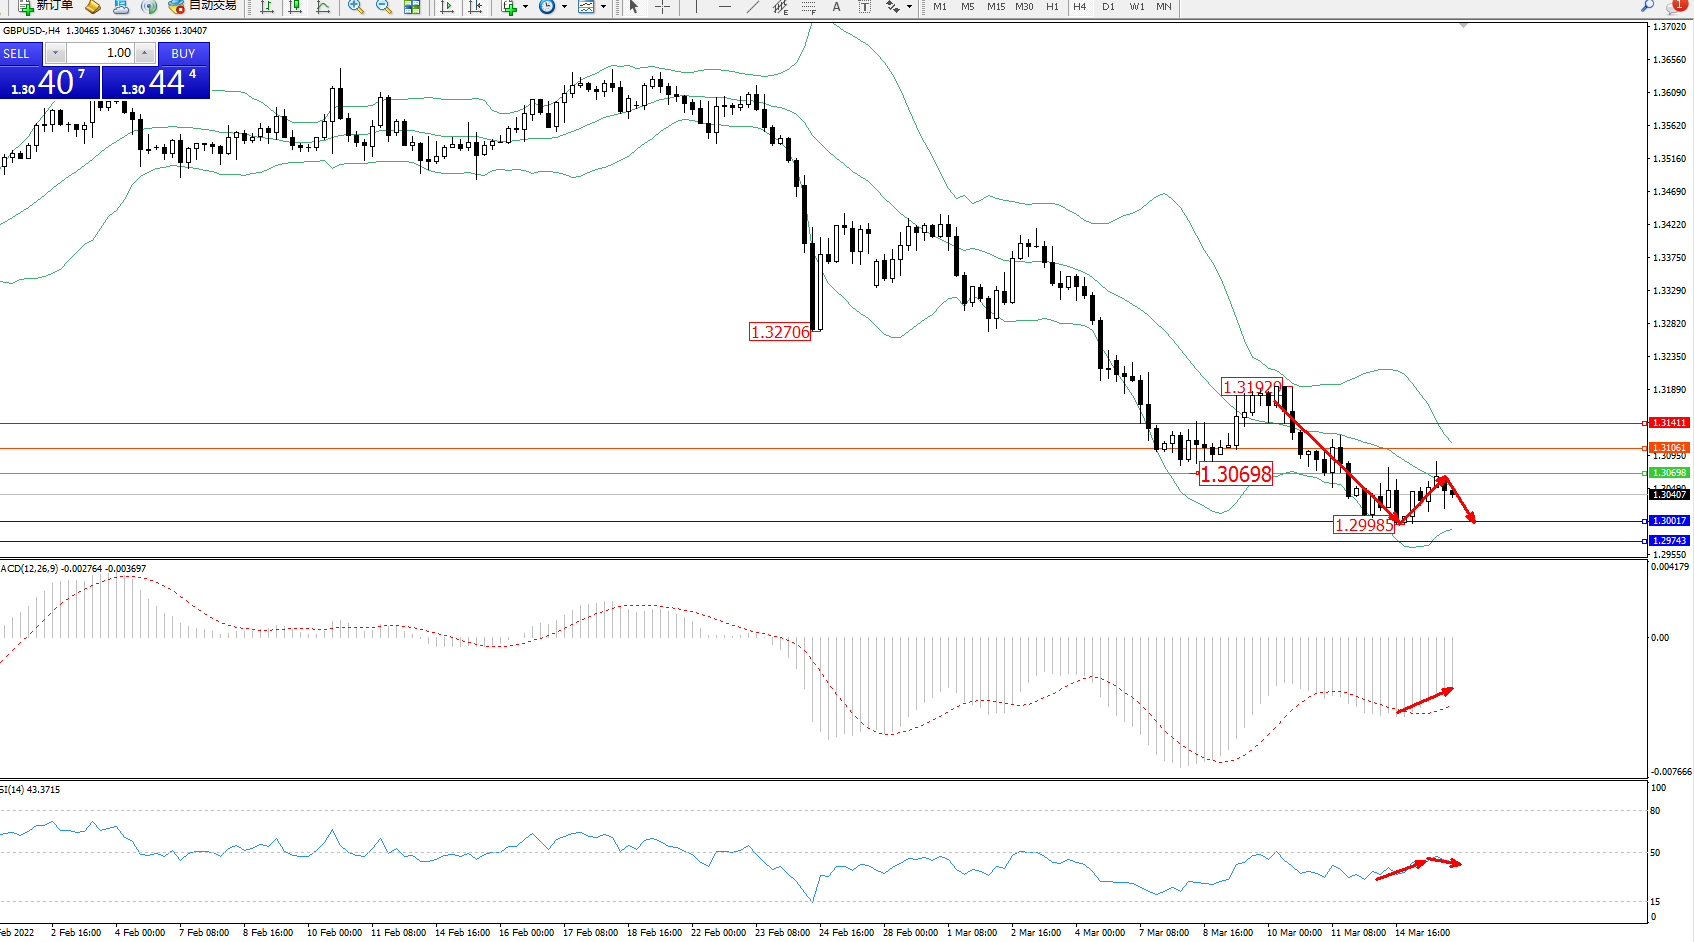Increase lot volume with the up arrow
This screenshot has height=942, width=1694.
coord(145,53)
